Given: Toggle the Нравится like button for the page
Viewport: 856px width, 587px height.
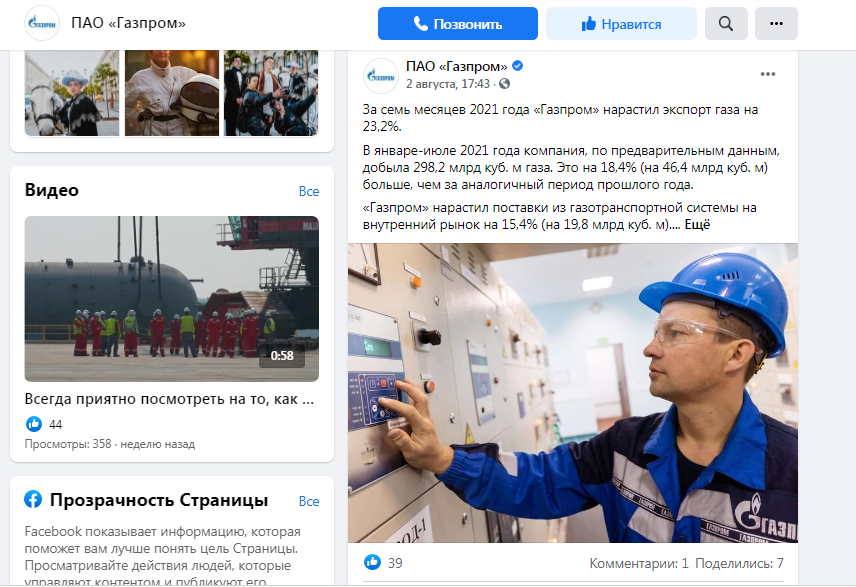Looking at the screenshot, I should point(621,23).
